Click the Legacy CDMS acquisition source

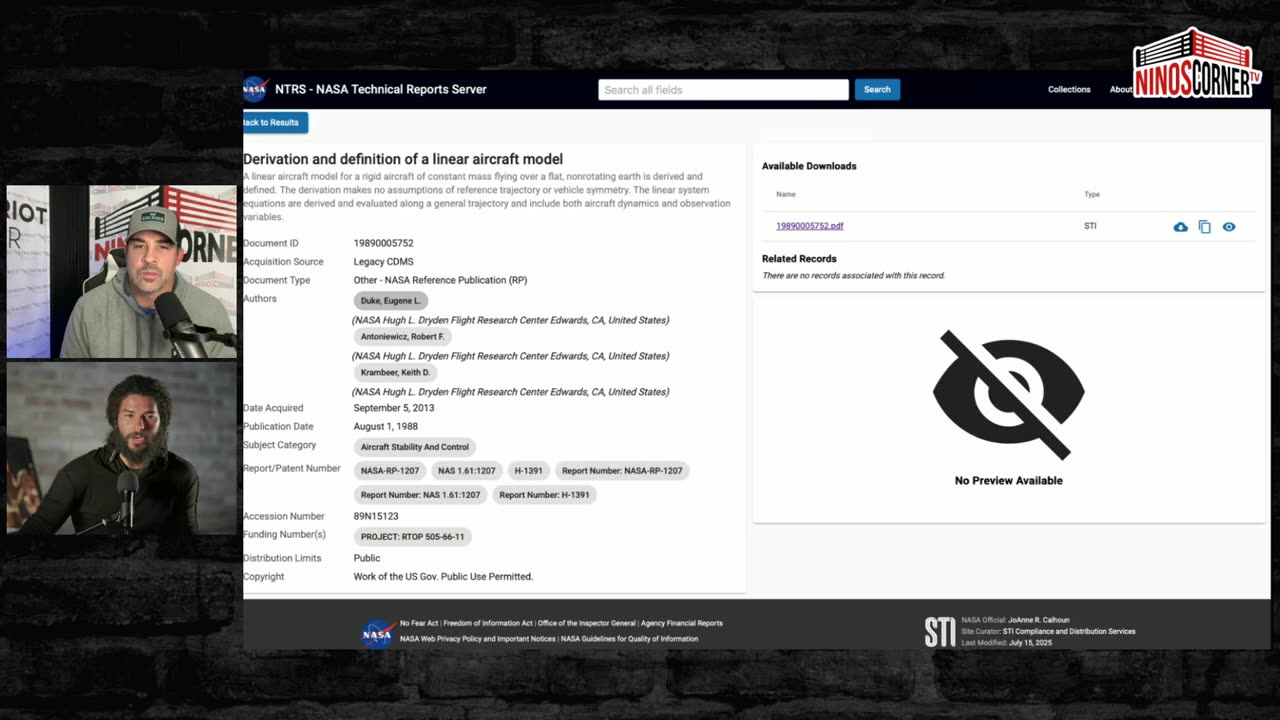click(x=383, y=262)
